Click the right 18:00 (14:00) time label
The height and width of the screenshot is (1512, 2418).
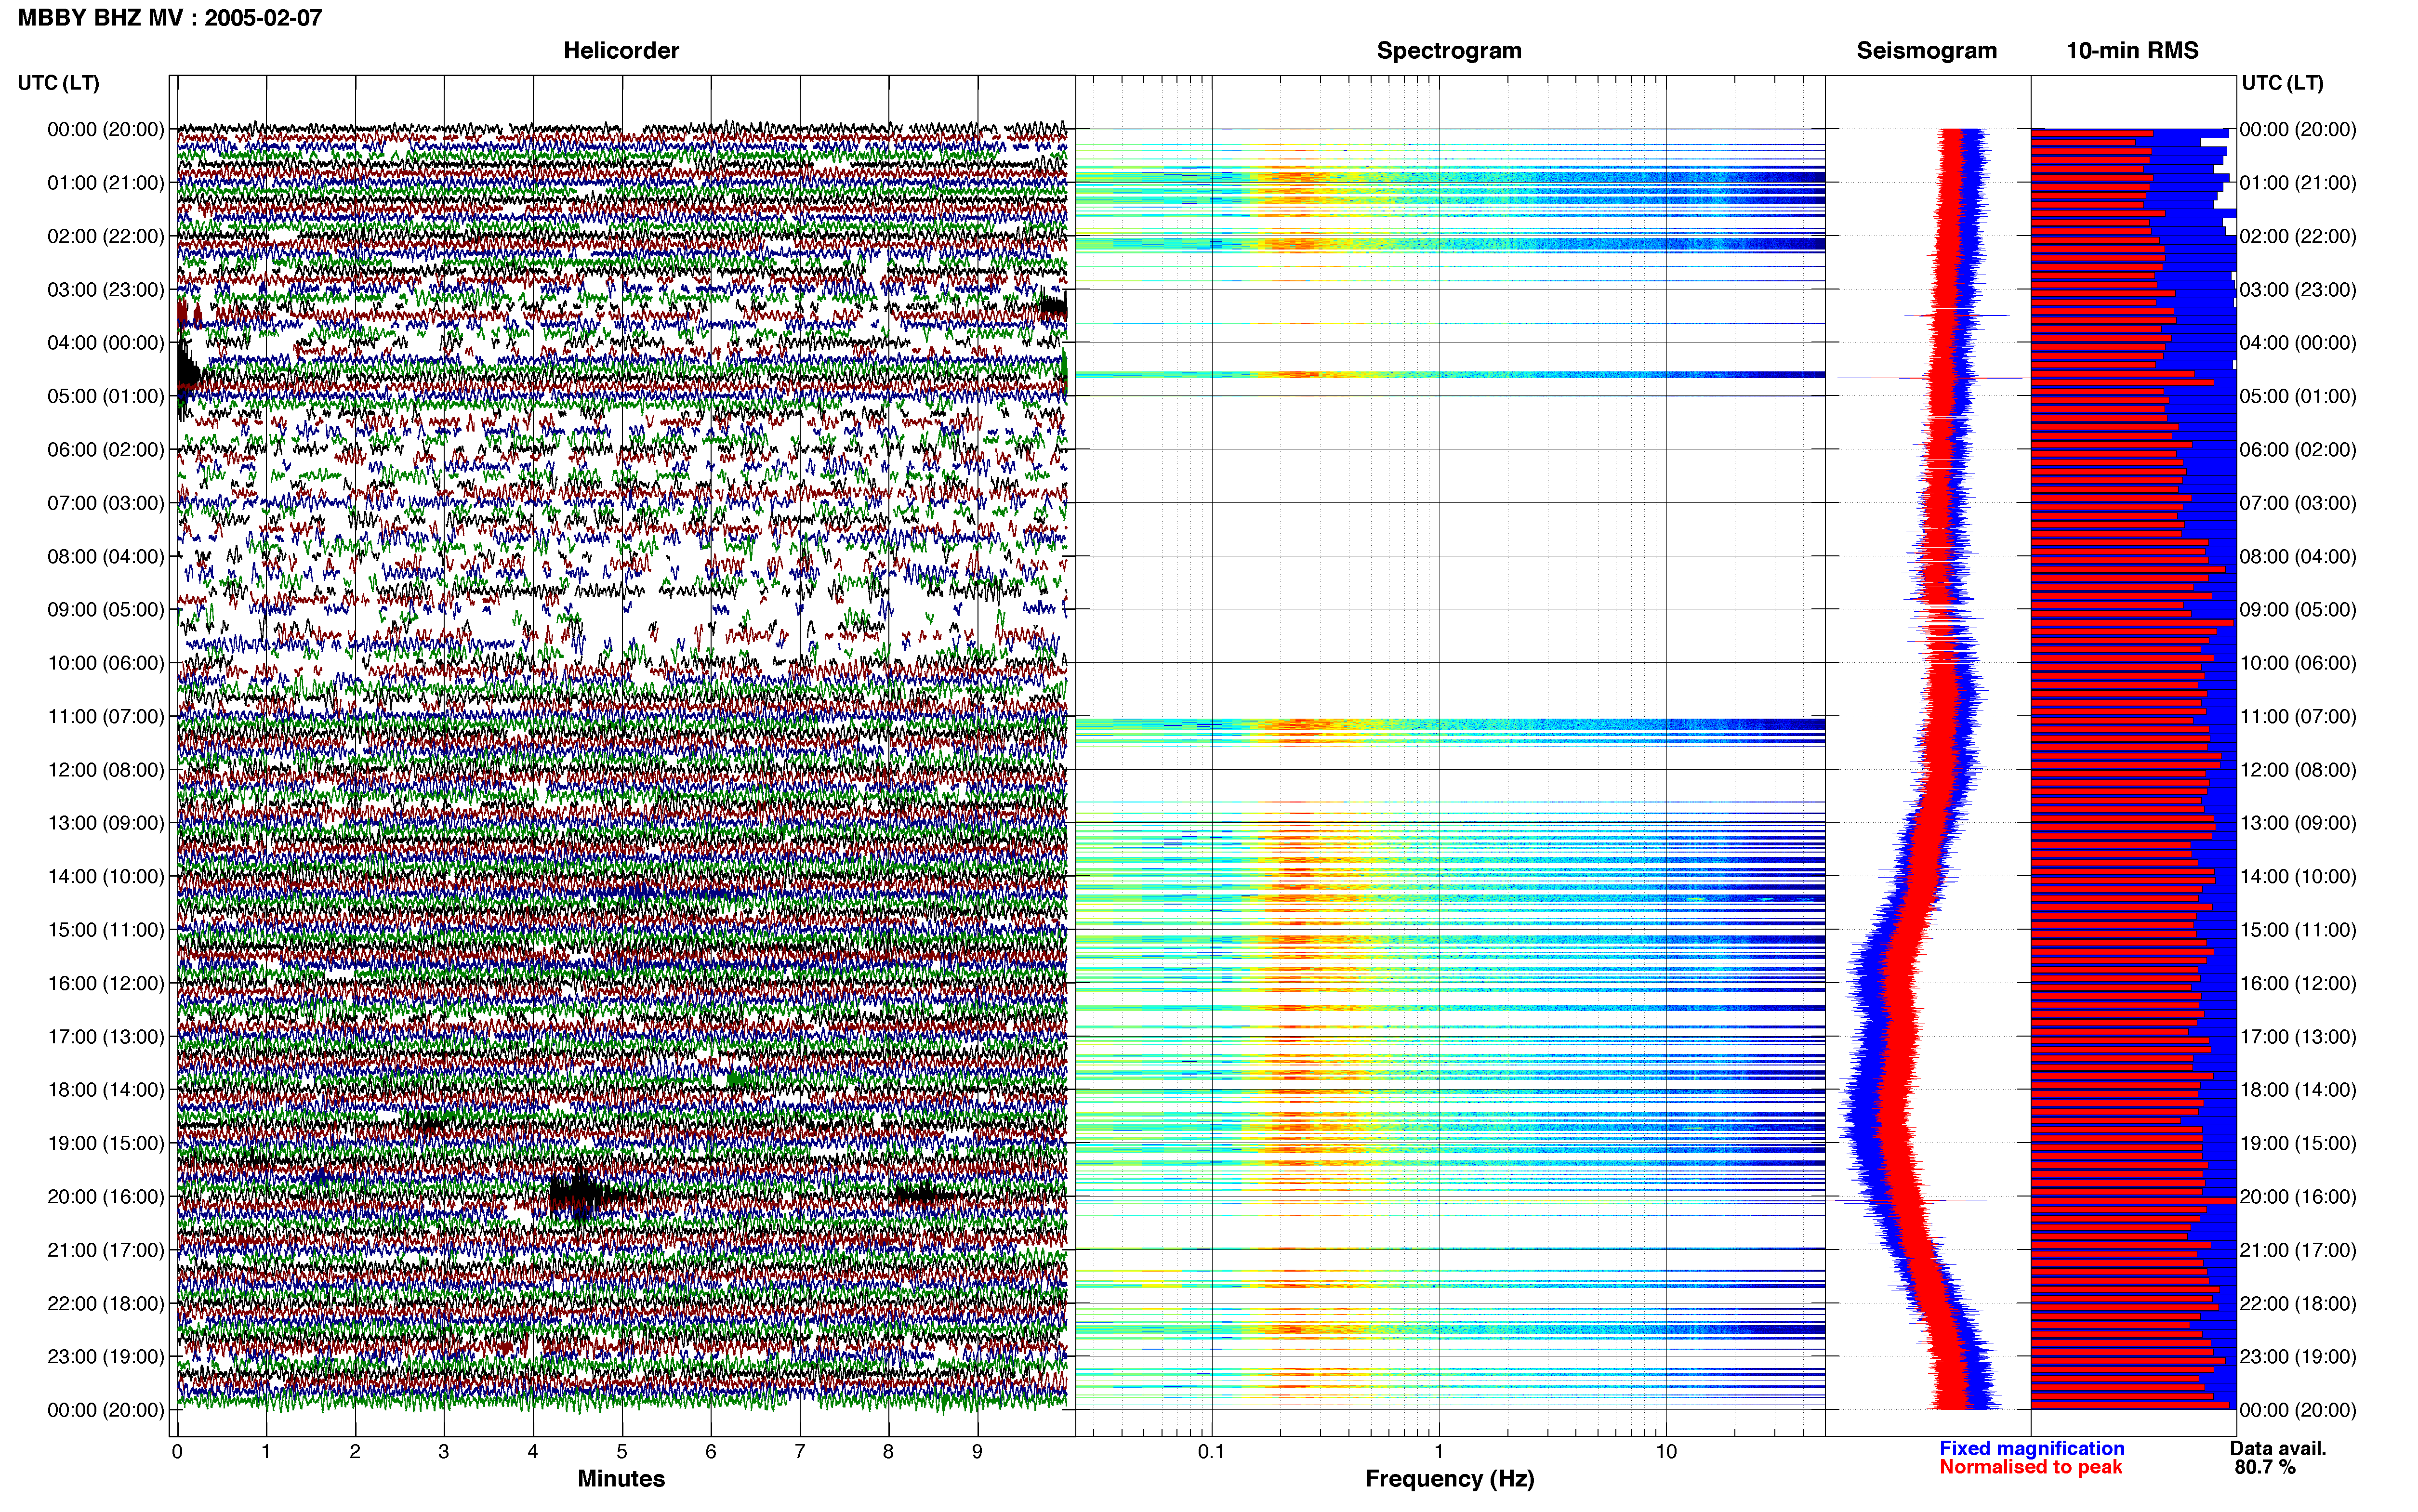pyautogui.click(x=2298, y=1089)
